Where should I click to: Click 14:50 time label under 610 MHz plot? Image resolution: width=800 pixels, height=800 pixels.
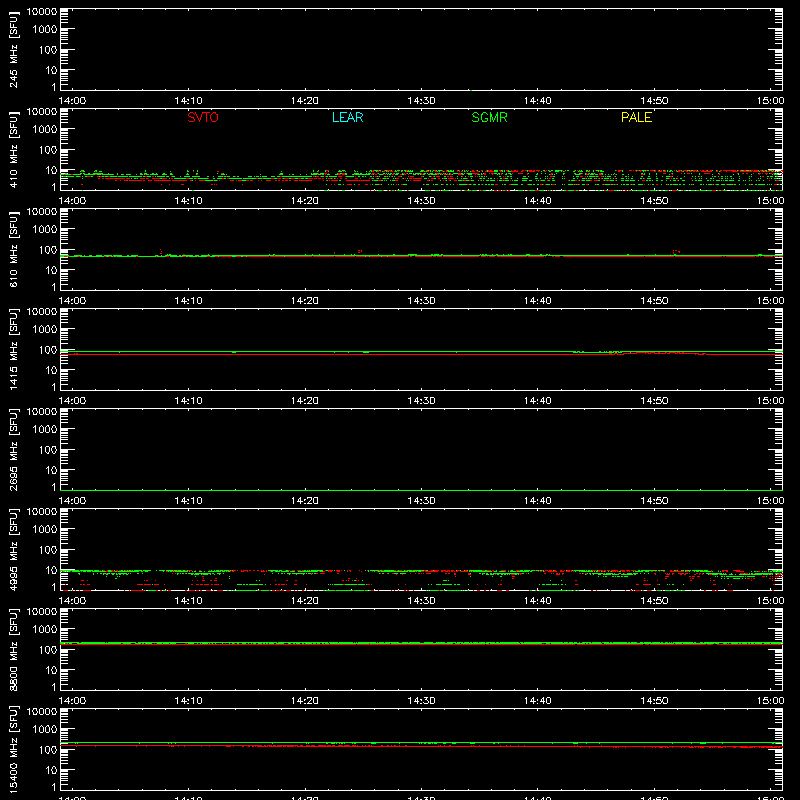(654, 301)
